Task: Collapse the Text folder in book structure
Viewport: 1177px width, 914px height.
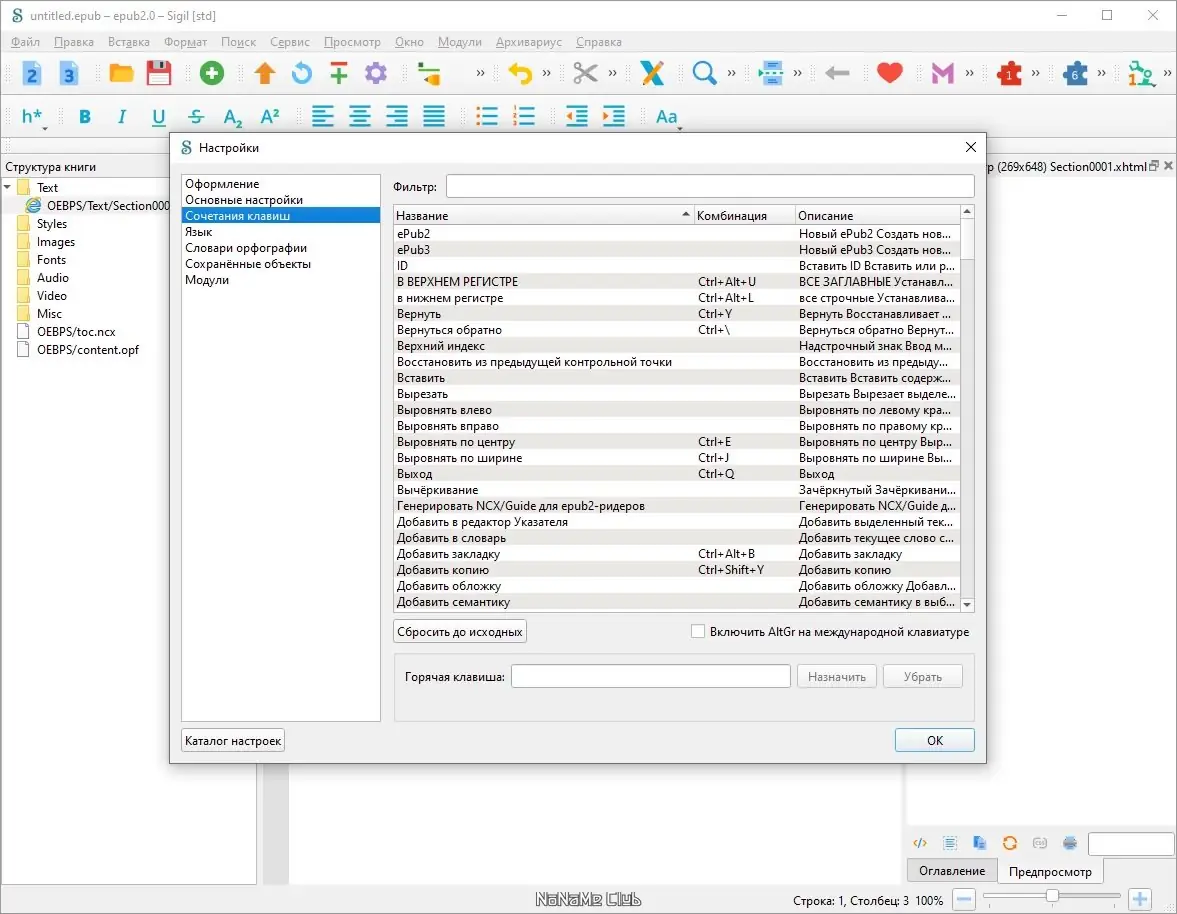Action: (8, 187)
